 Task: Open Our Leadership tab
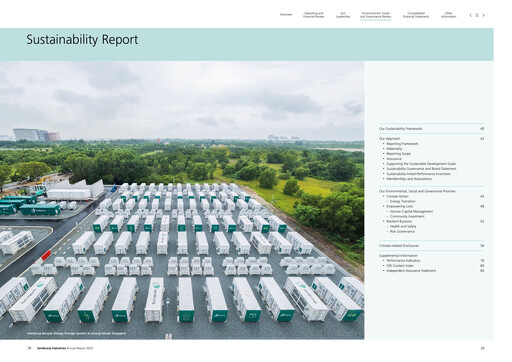343,15
